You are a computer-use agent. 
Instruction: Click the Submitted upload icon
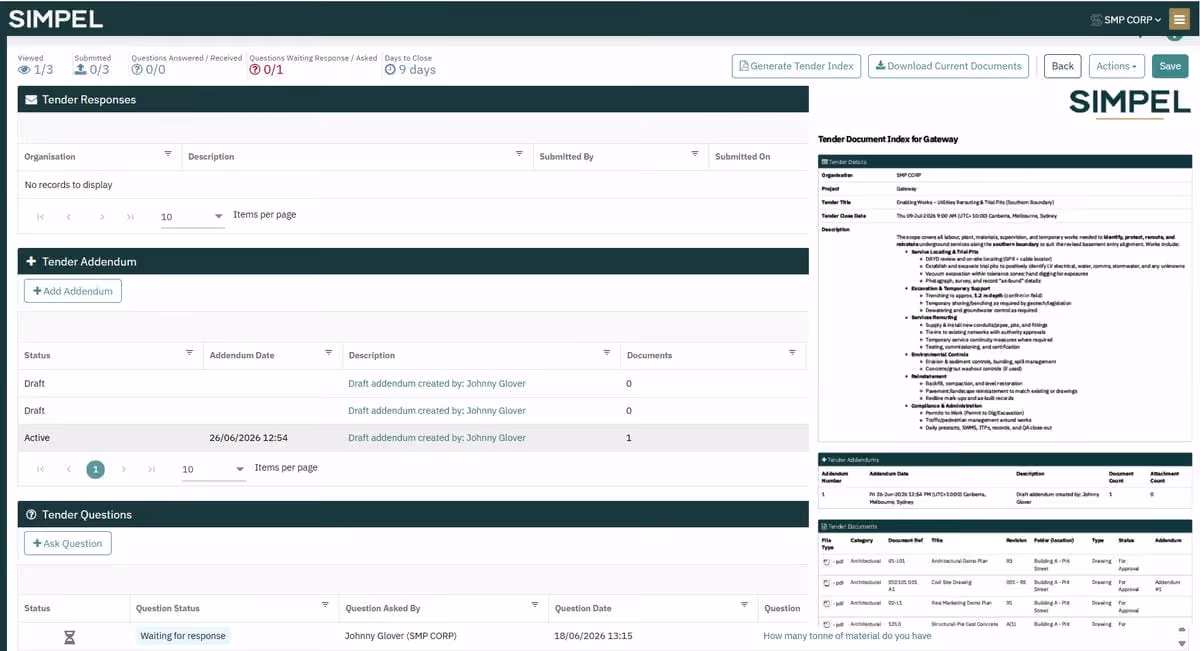coord(81,70)
